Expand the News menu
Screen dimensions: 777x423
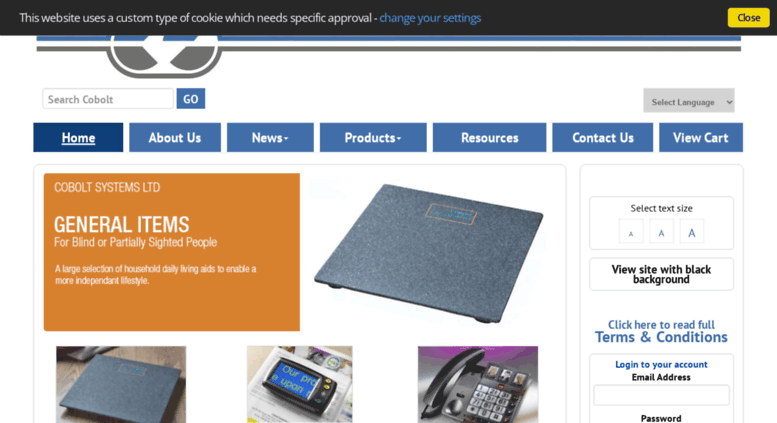tap(270, 137)
